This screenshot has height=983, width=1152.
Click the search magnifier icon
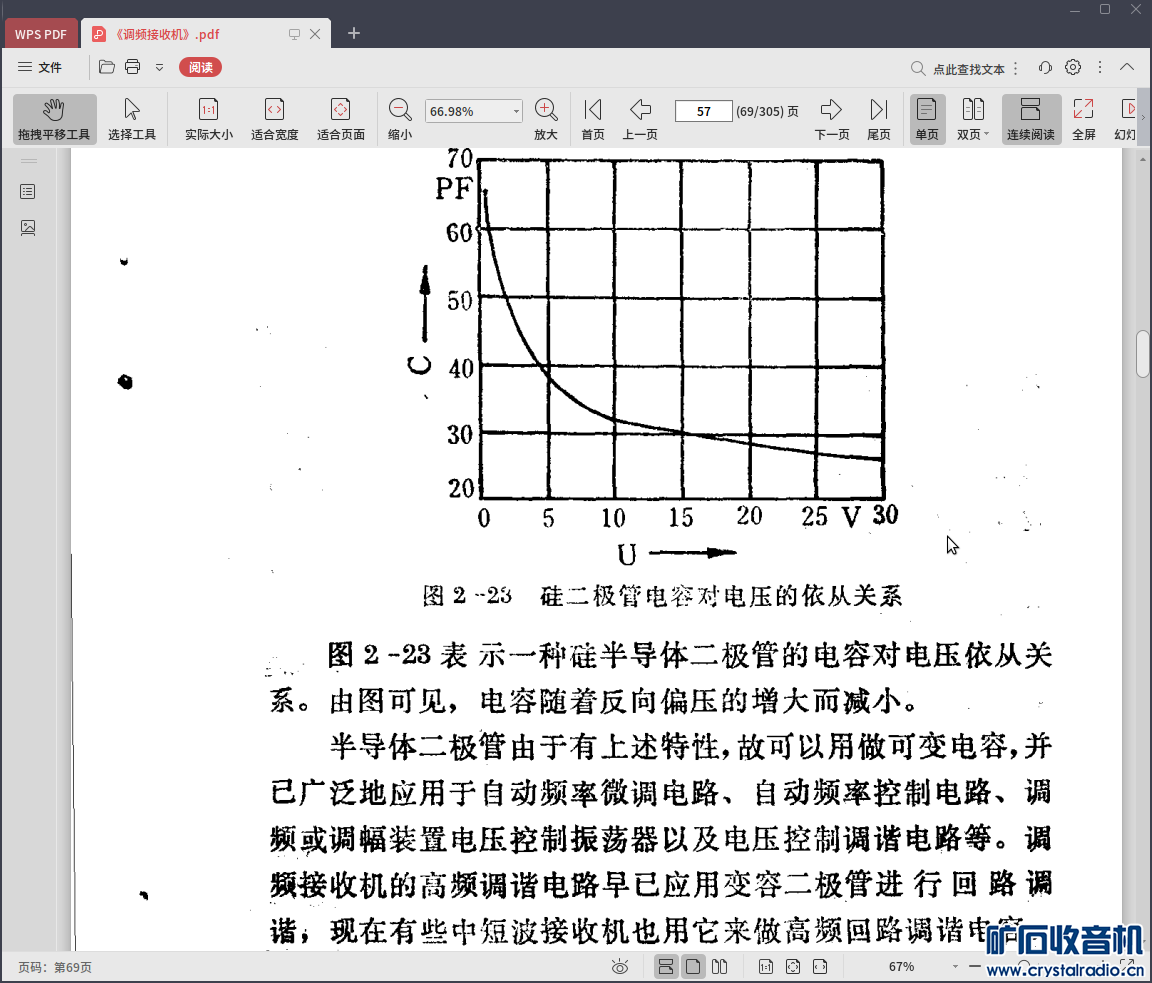coord(918,68)
